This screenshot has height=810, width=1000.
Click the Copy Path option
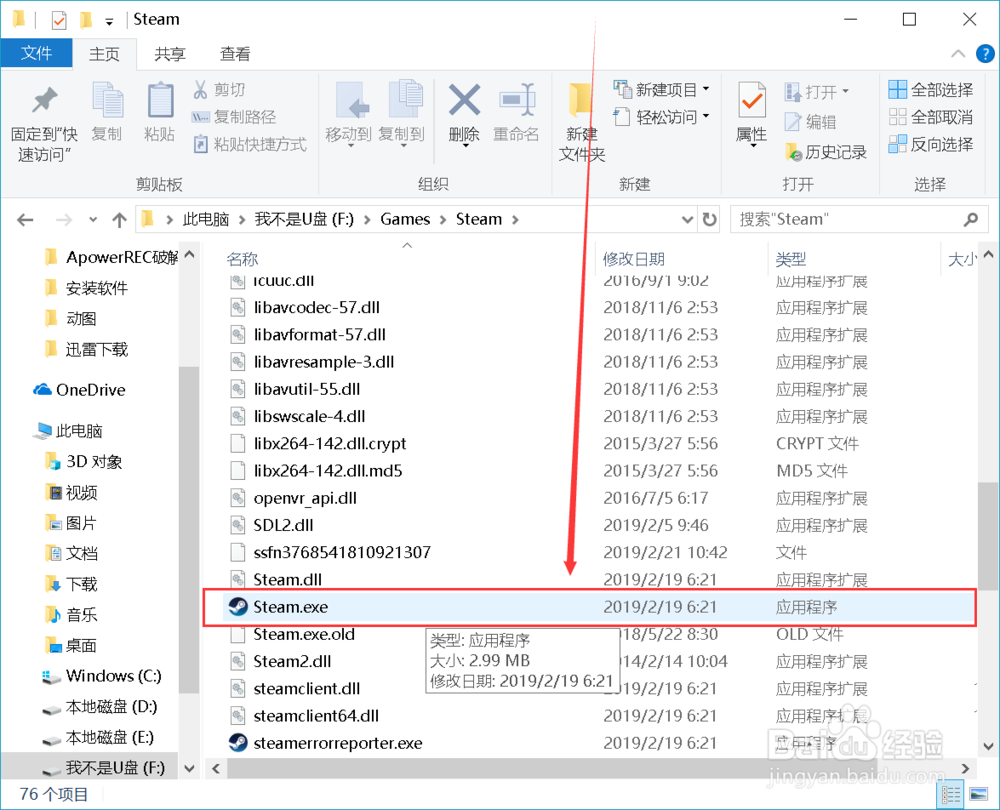[x=233, y=117]
